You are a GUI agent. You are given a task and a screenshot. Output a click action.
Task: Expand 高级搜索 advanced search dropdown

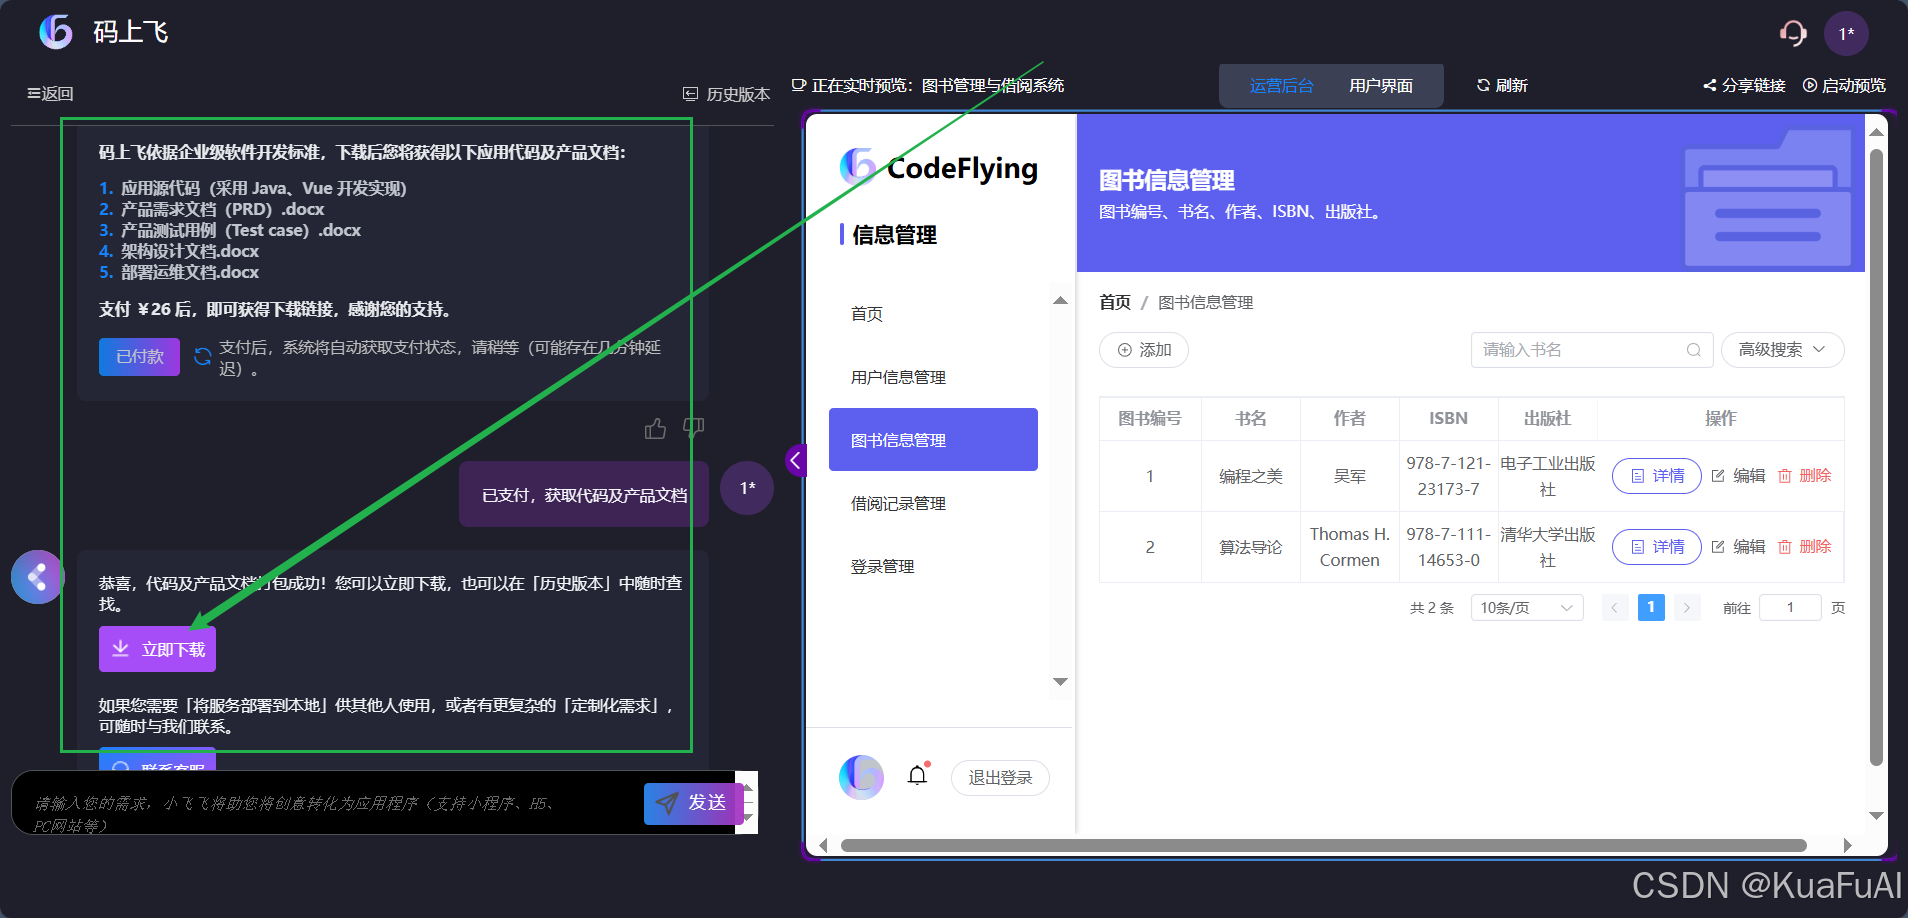pyautogui.click(x=1782, y=350)
